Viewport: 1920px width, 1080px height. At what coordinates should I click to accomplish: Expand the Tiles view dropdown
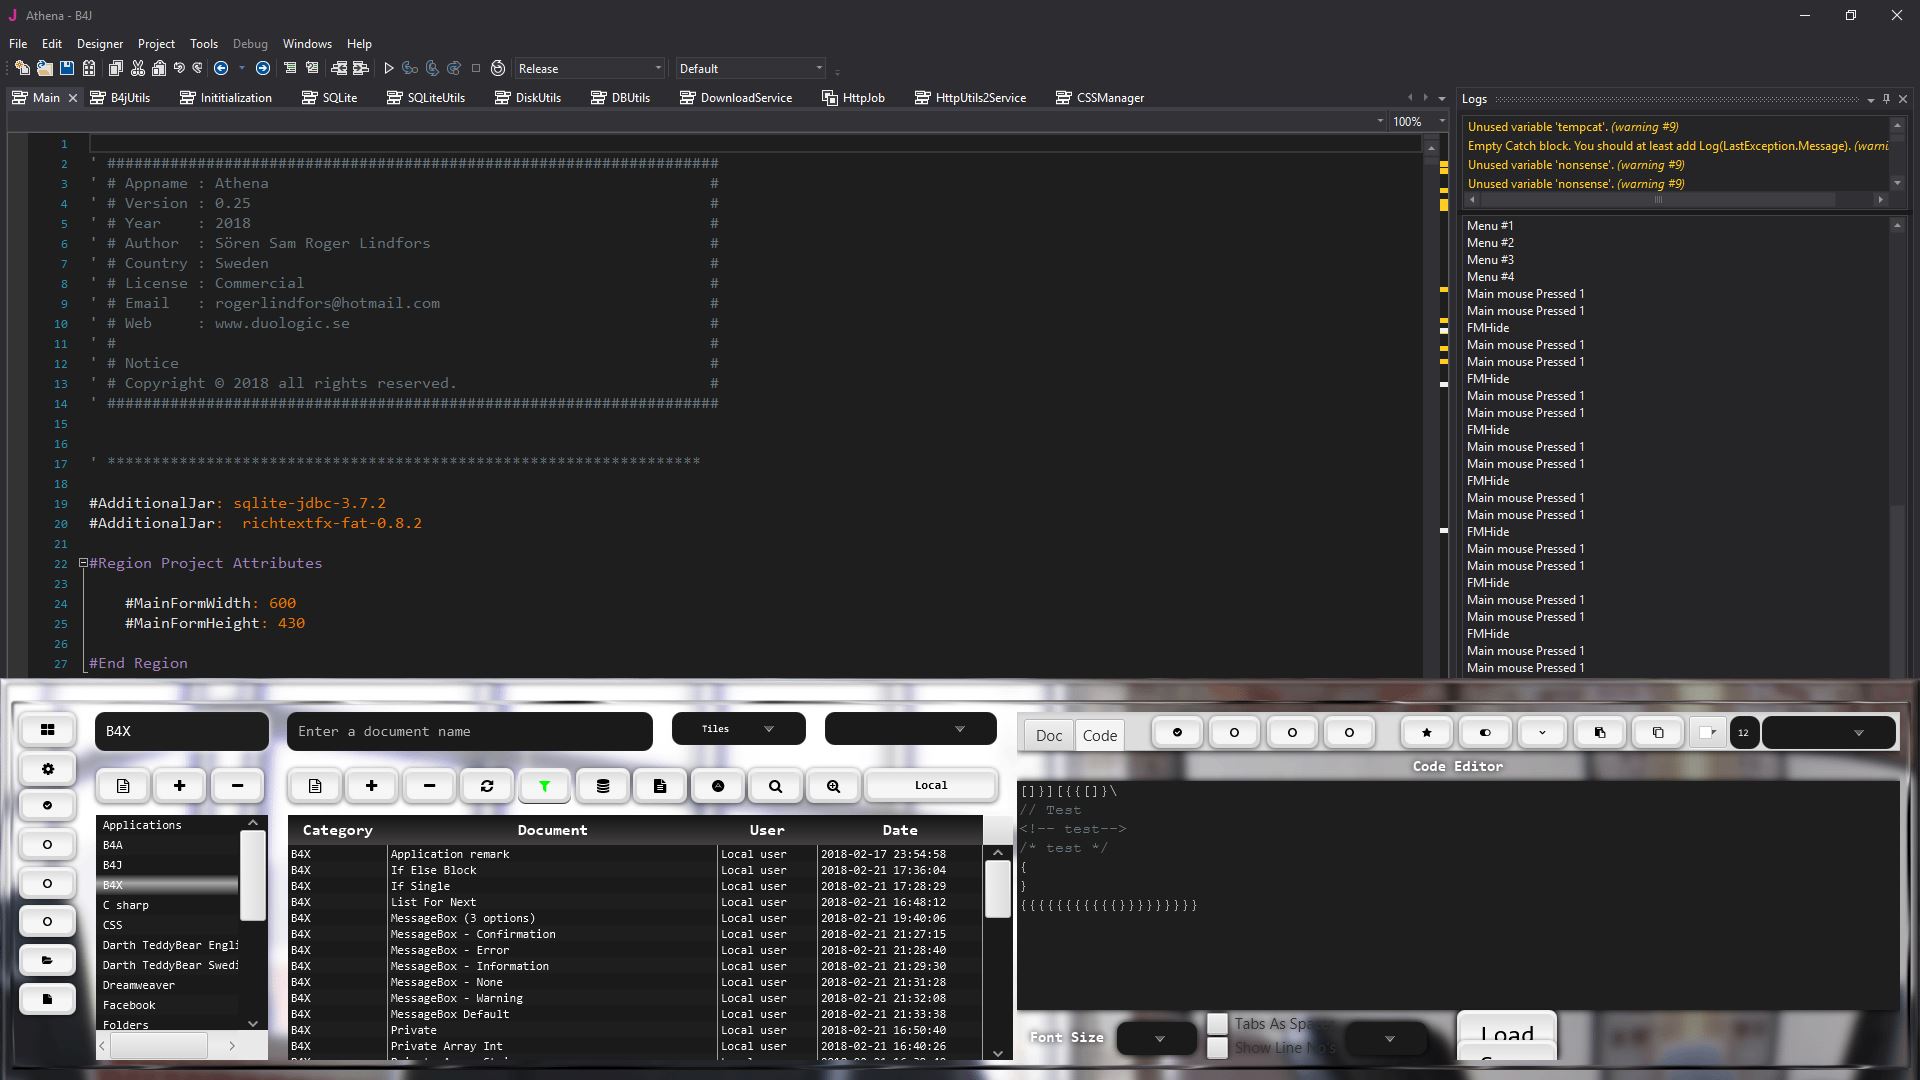pos(738,729)
